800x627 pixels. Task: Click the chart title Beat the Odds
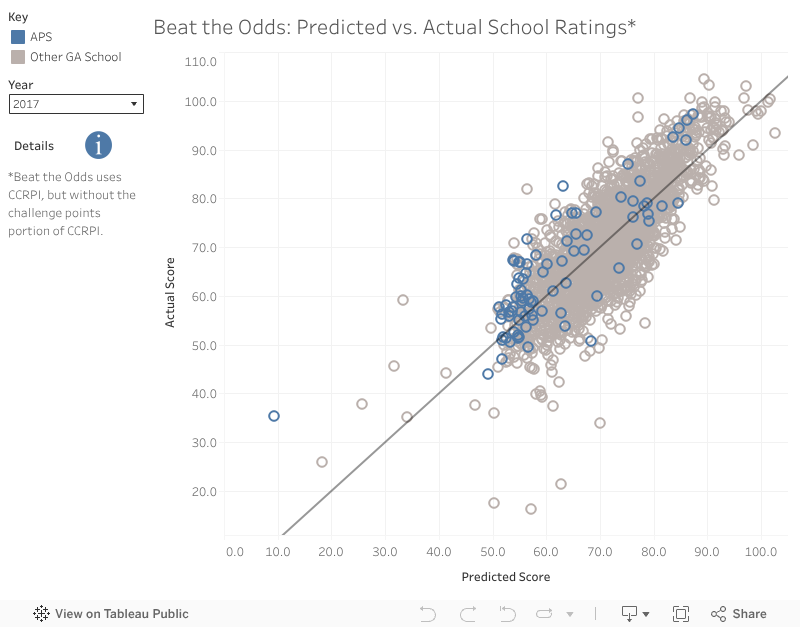tap(394, 27)
